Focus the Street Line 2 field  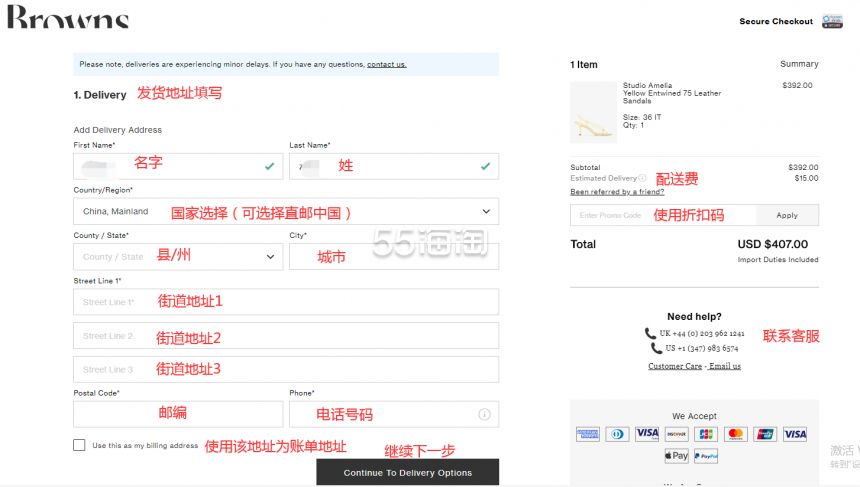click(286, 336)
